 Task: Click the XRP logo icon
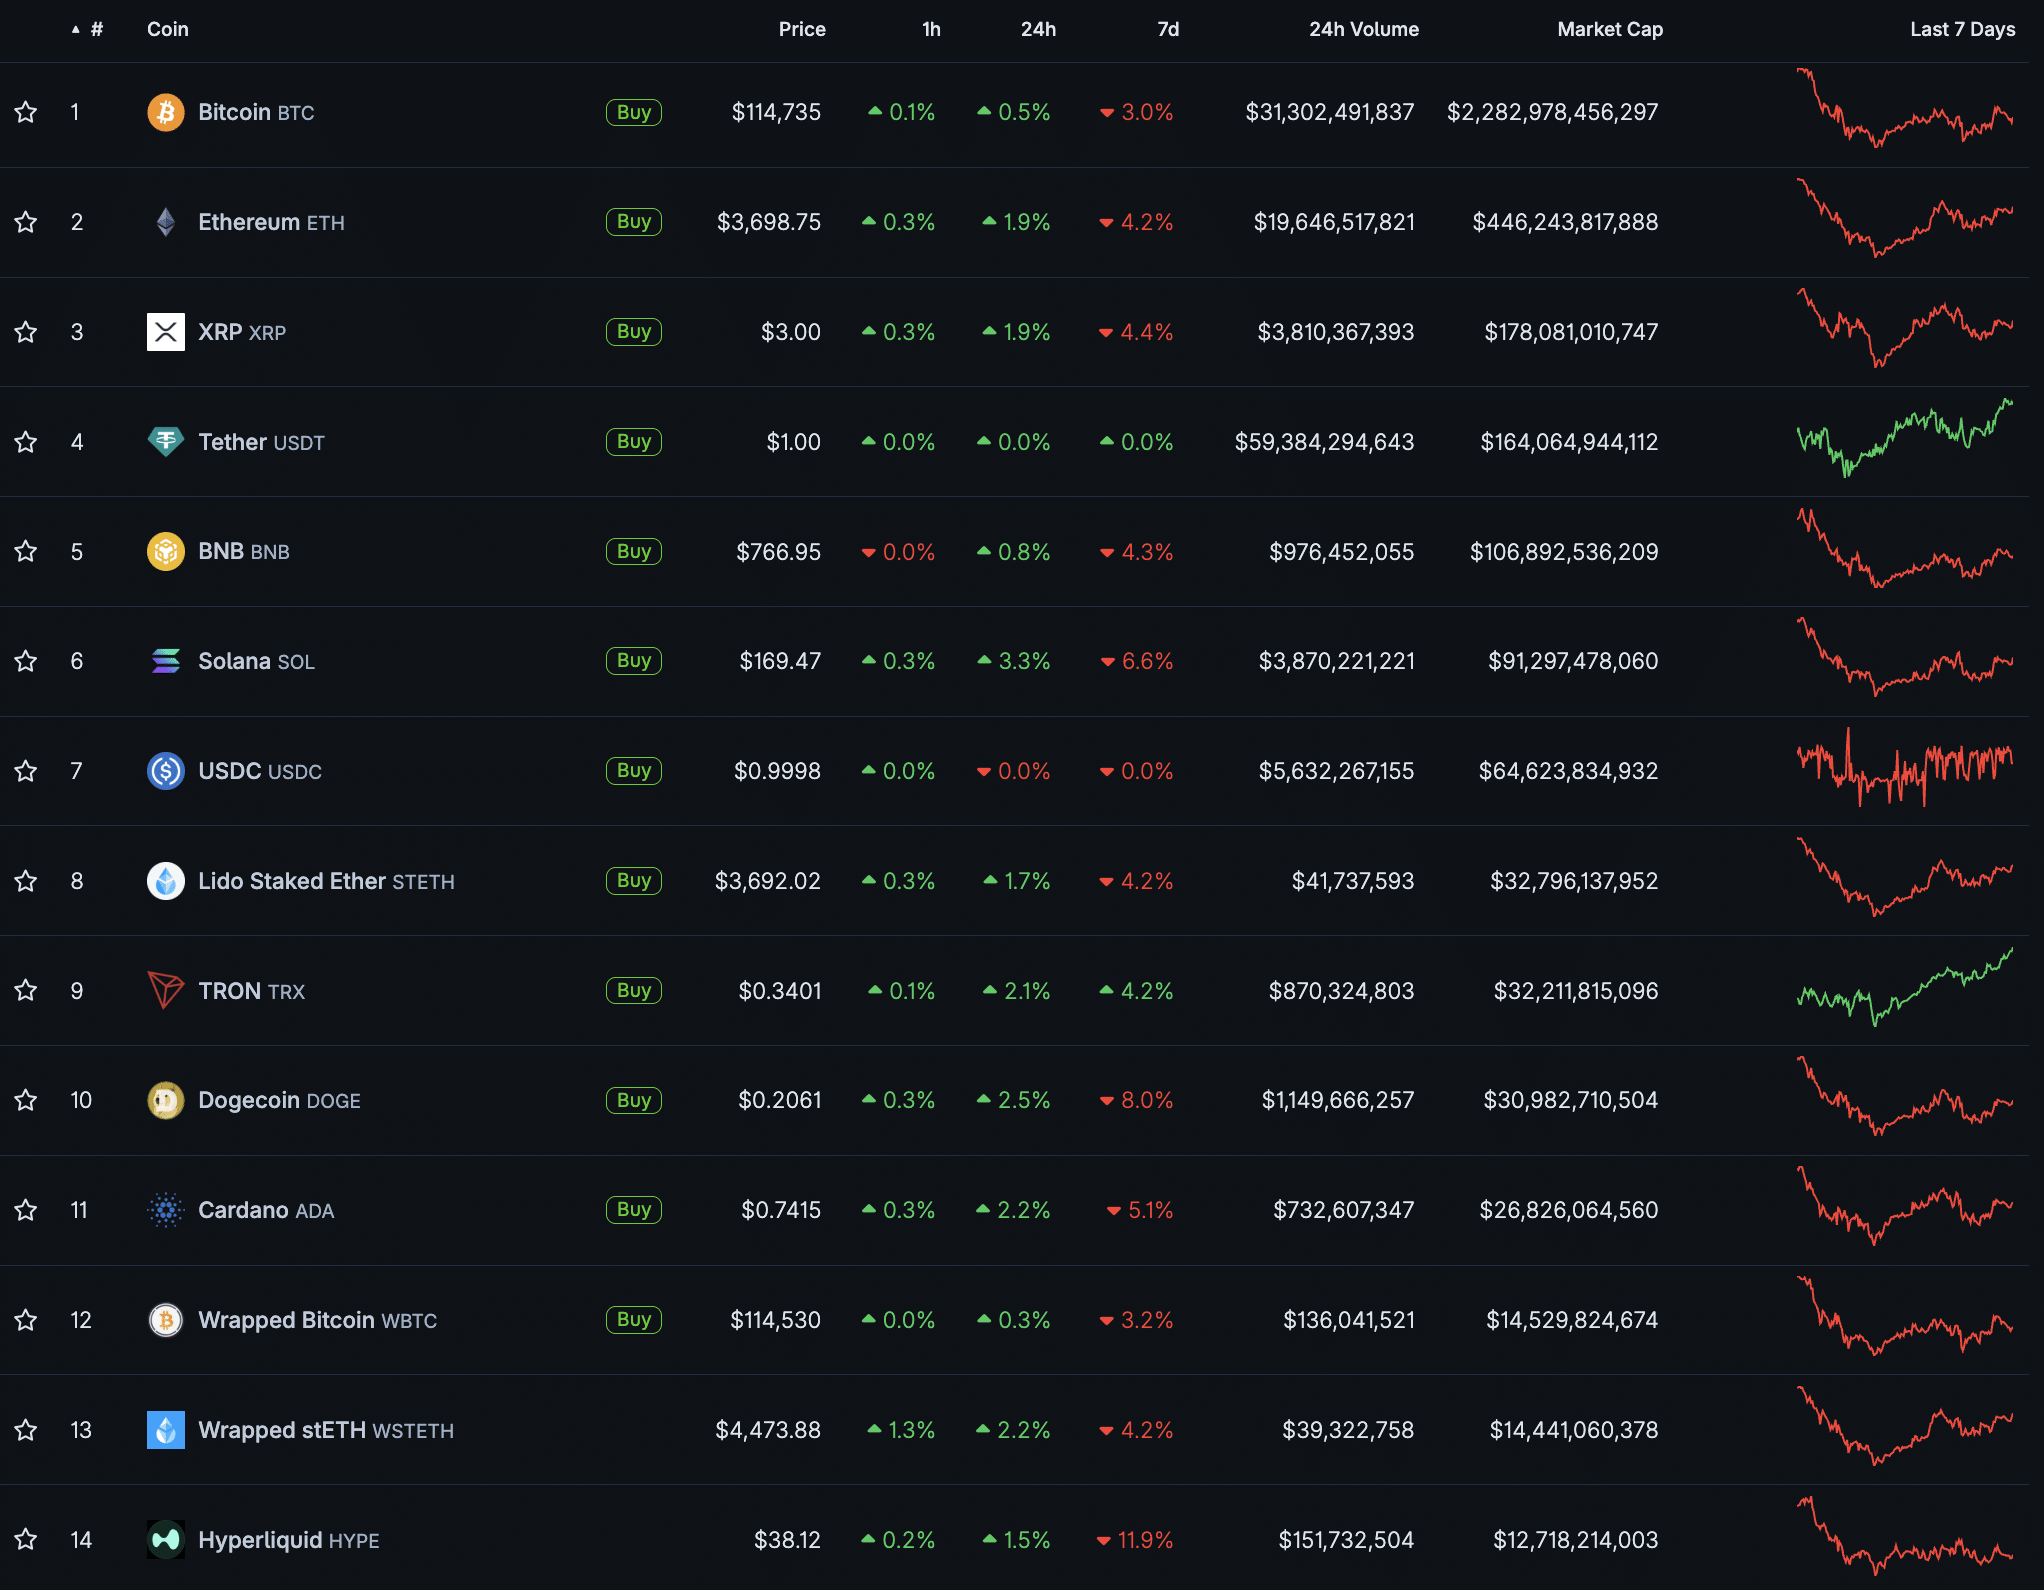(166, 332)
